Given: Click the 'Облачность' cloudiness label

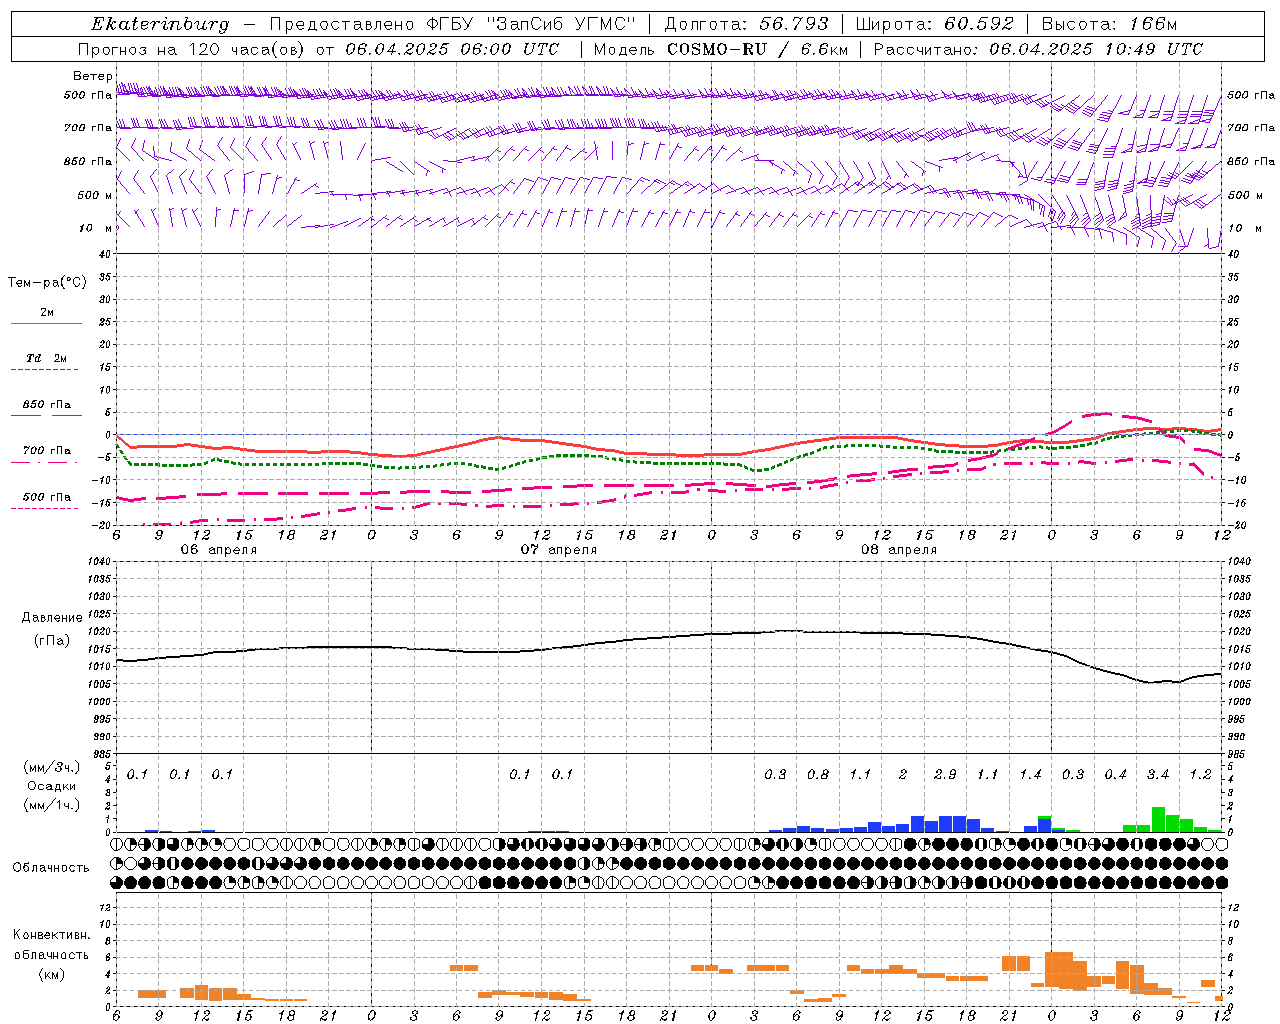Looking at the screenshot, I should point(51,868).
